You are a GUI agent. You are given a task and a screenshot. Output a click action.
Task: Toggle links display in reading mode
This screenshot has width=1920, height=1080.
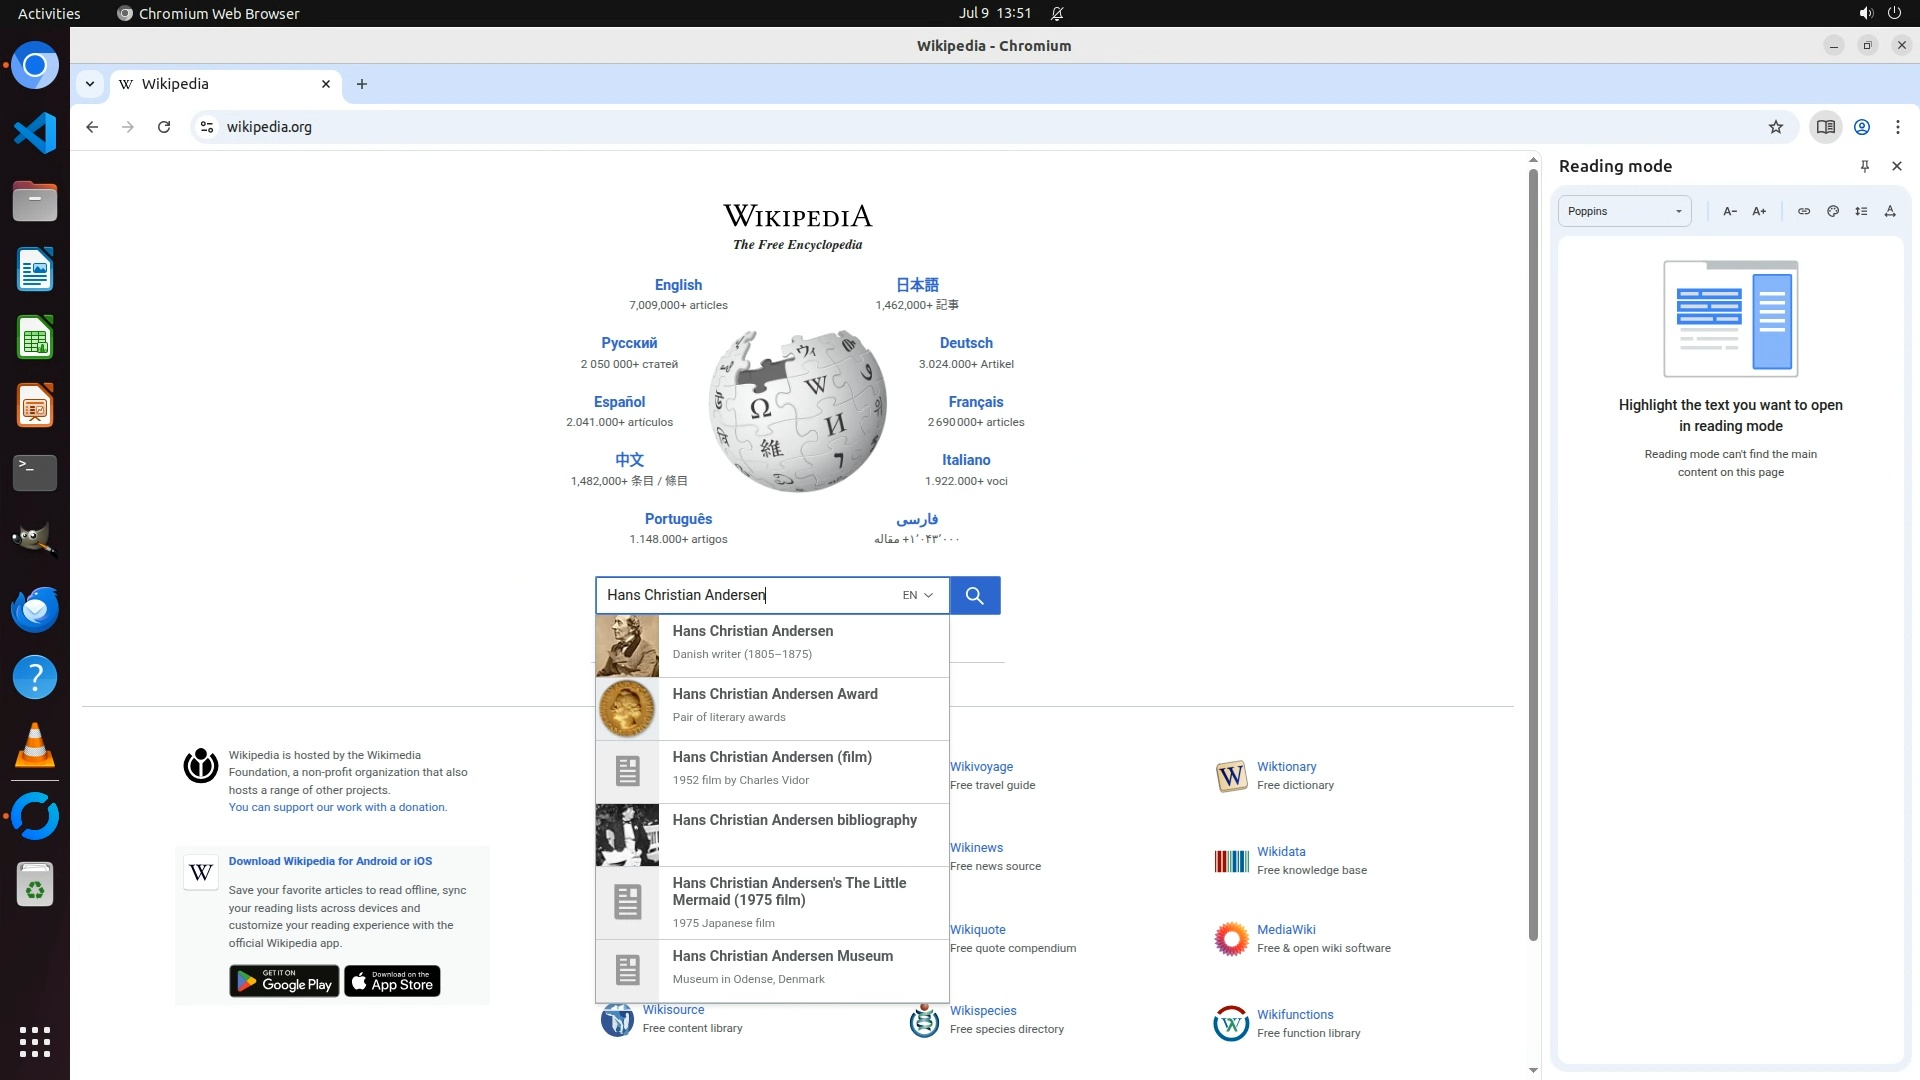pyautogui.click(x=1803, y=211)
